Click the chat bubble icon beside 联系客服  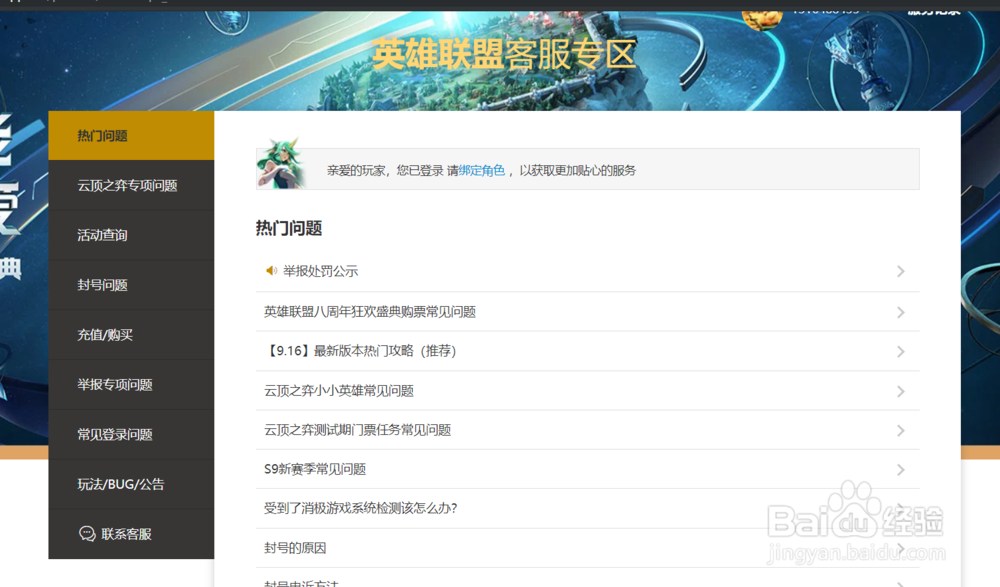pos(87,534)
